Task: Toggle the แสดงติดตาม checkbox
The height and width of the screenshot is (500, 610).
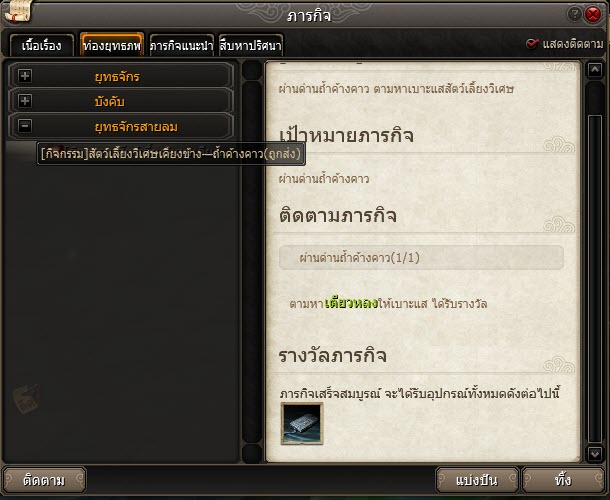Action: (532, 44)
